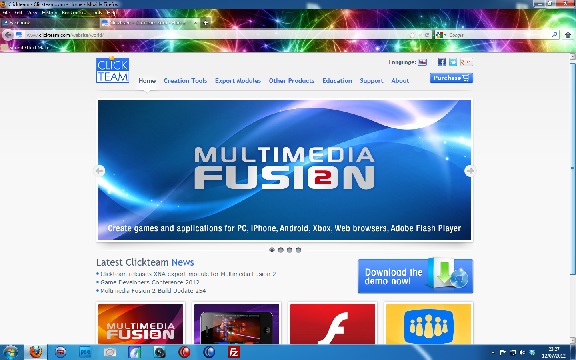The width and height of the screenshot is (576, 360).
Task: Click the Flash export module thumbnail
Action: pos(332,324)
